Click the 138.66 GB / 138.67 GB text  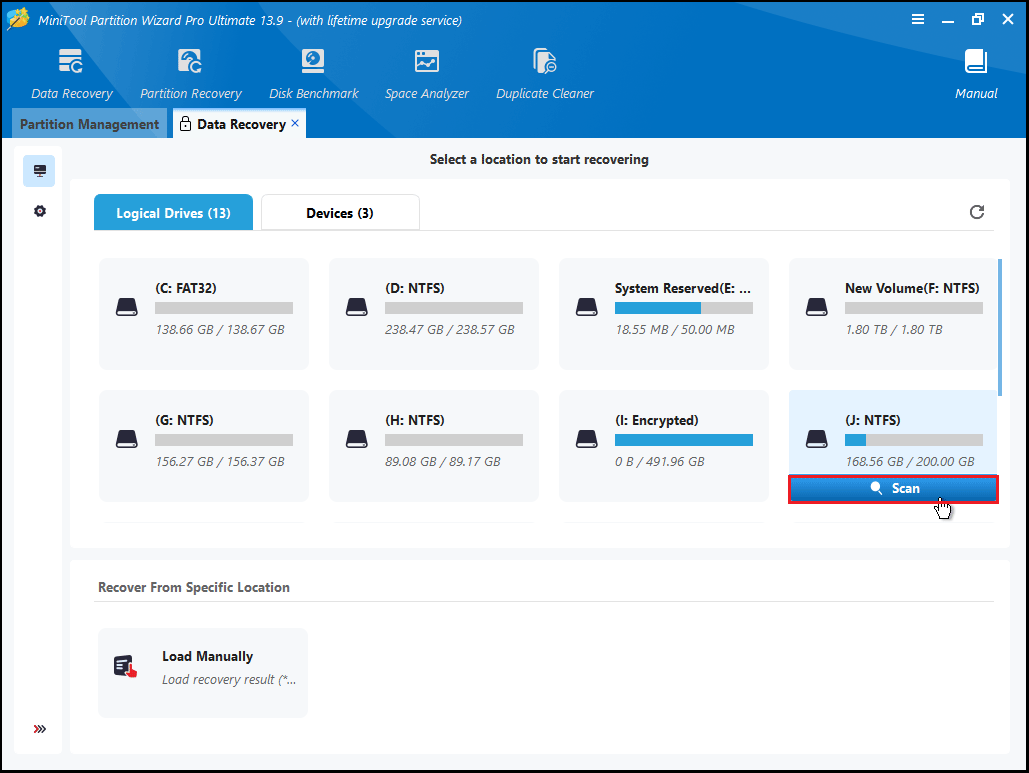click(220, 329)
